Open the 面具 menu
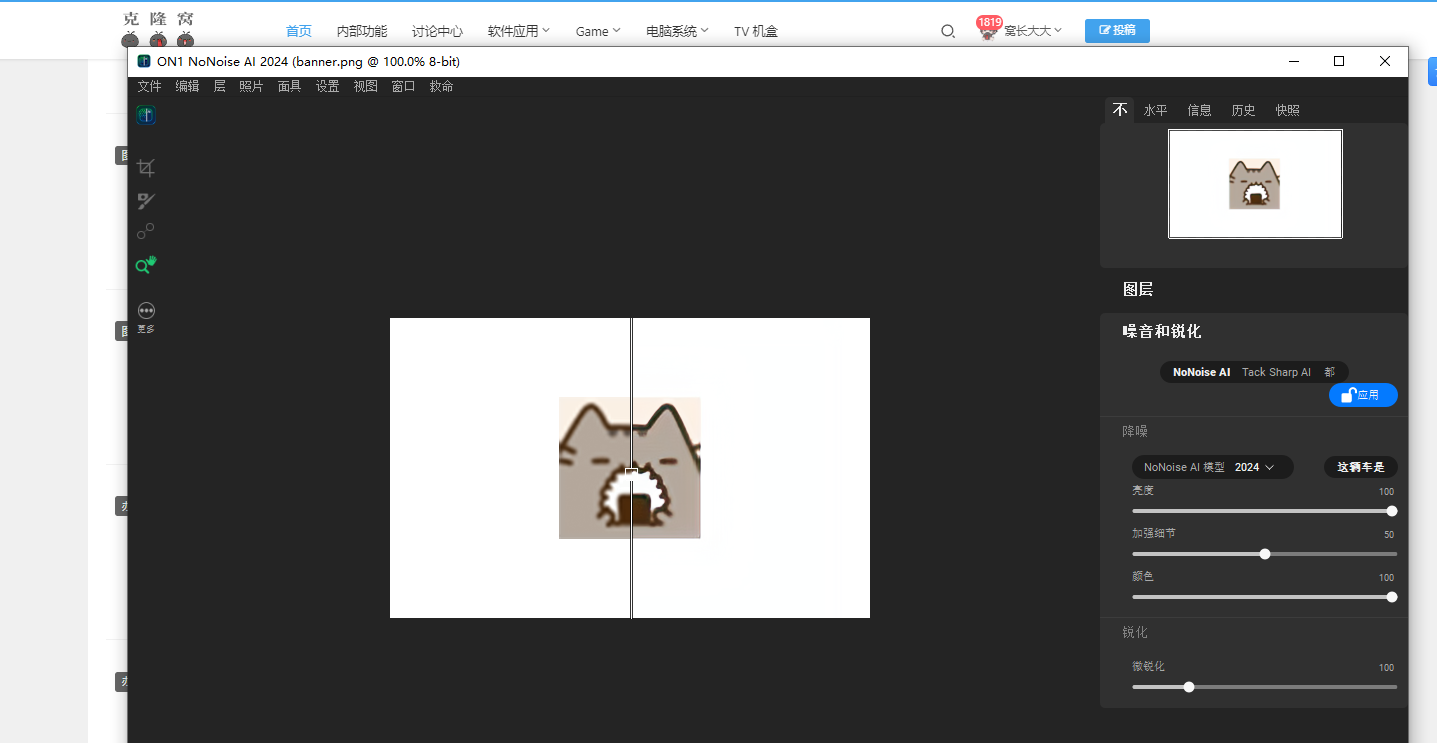This screenshot has height=743, width=1437. pyautogui.click(x=289, y=87)
